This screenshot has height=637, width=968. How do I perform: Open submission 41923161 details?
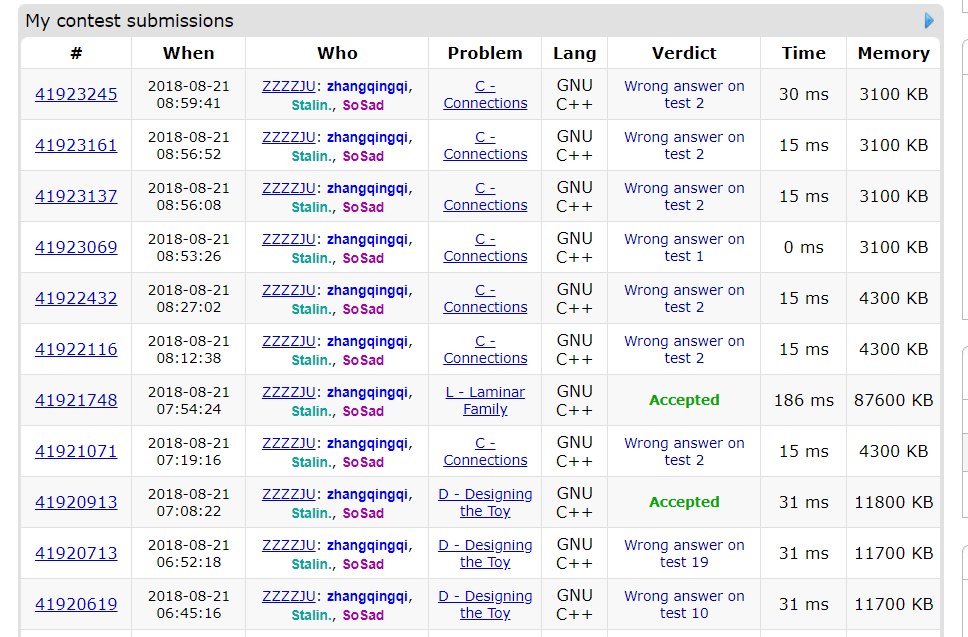(x=76, y=145)
